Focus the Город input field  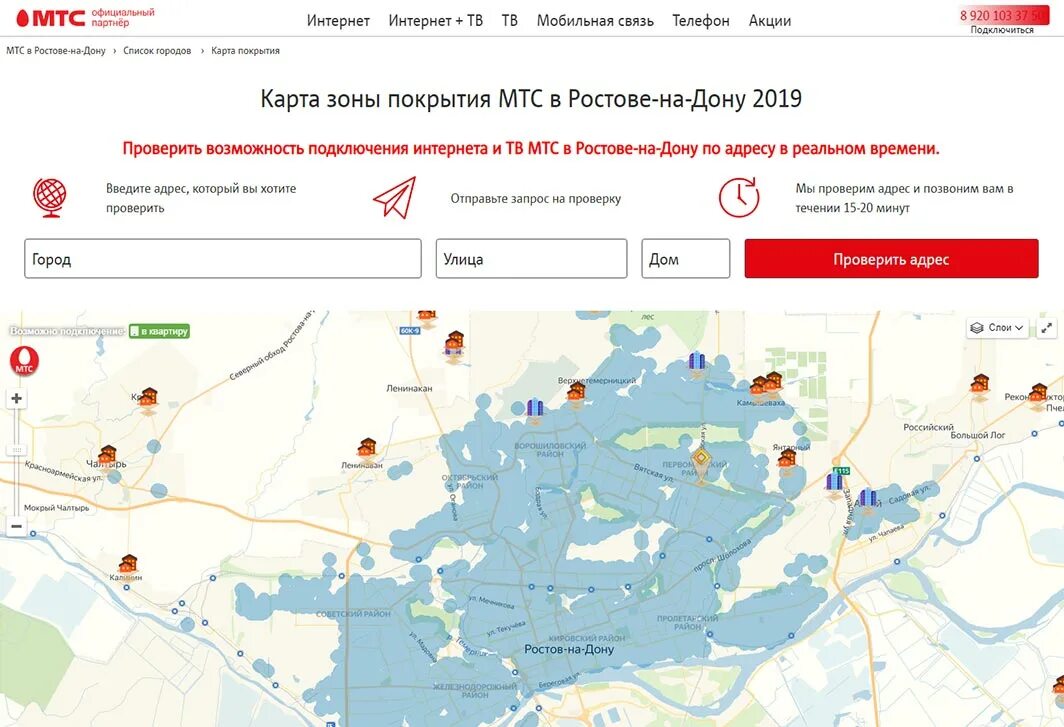click(223, 259)
